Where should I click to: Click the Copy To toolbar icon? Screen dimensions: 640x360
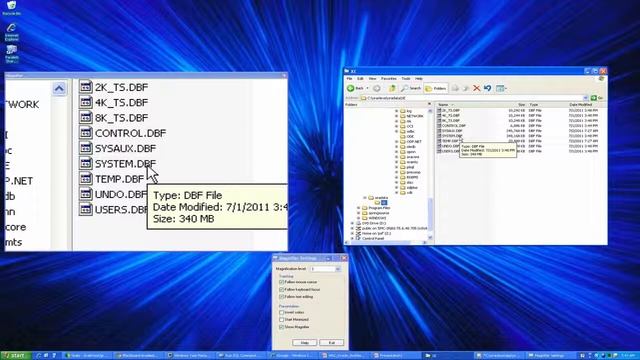[465, 88]
